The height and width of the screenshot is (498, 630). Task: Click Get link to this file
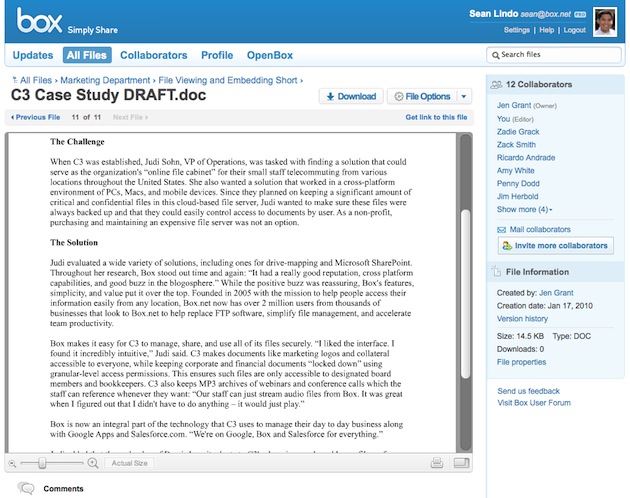(436, 117)
